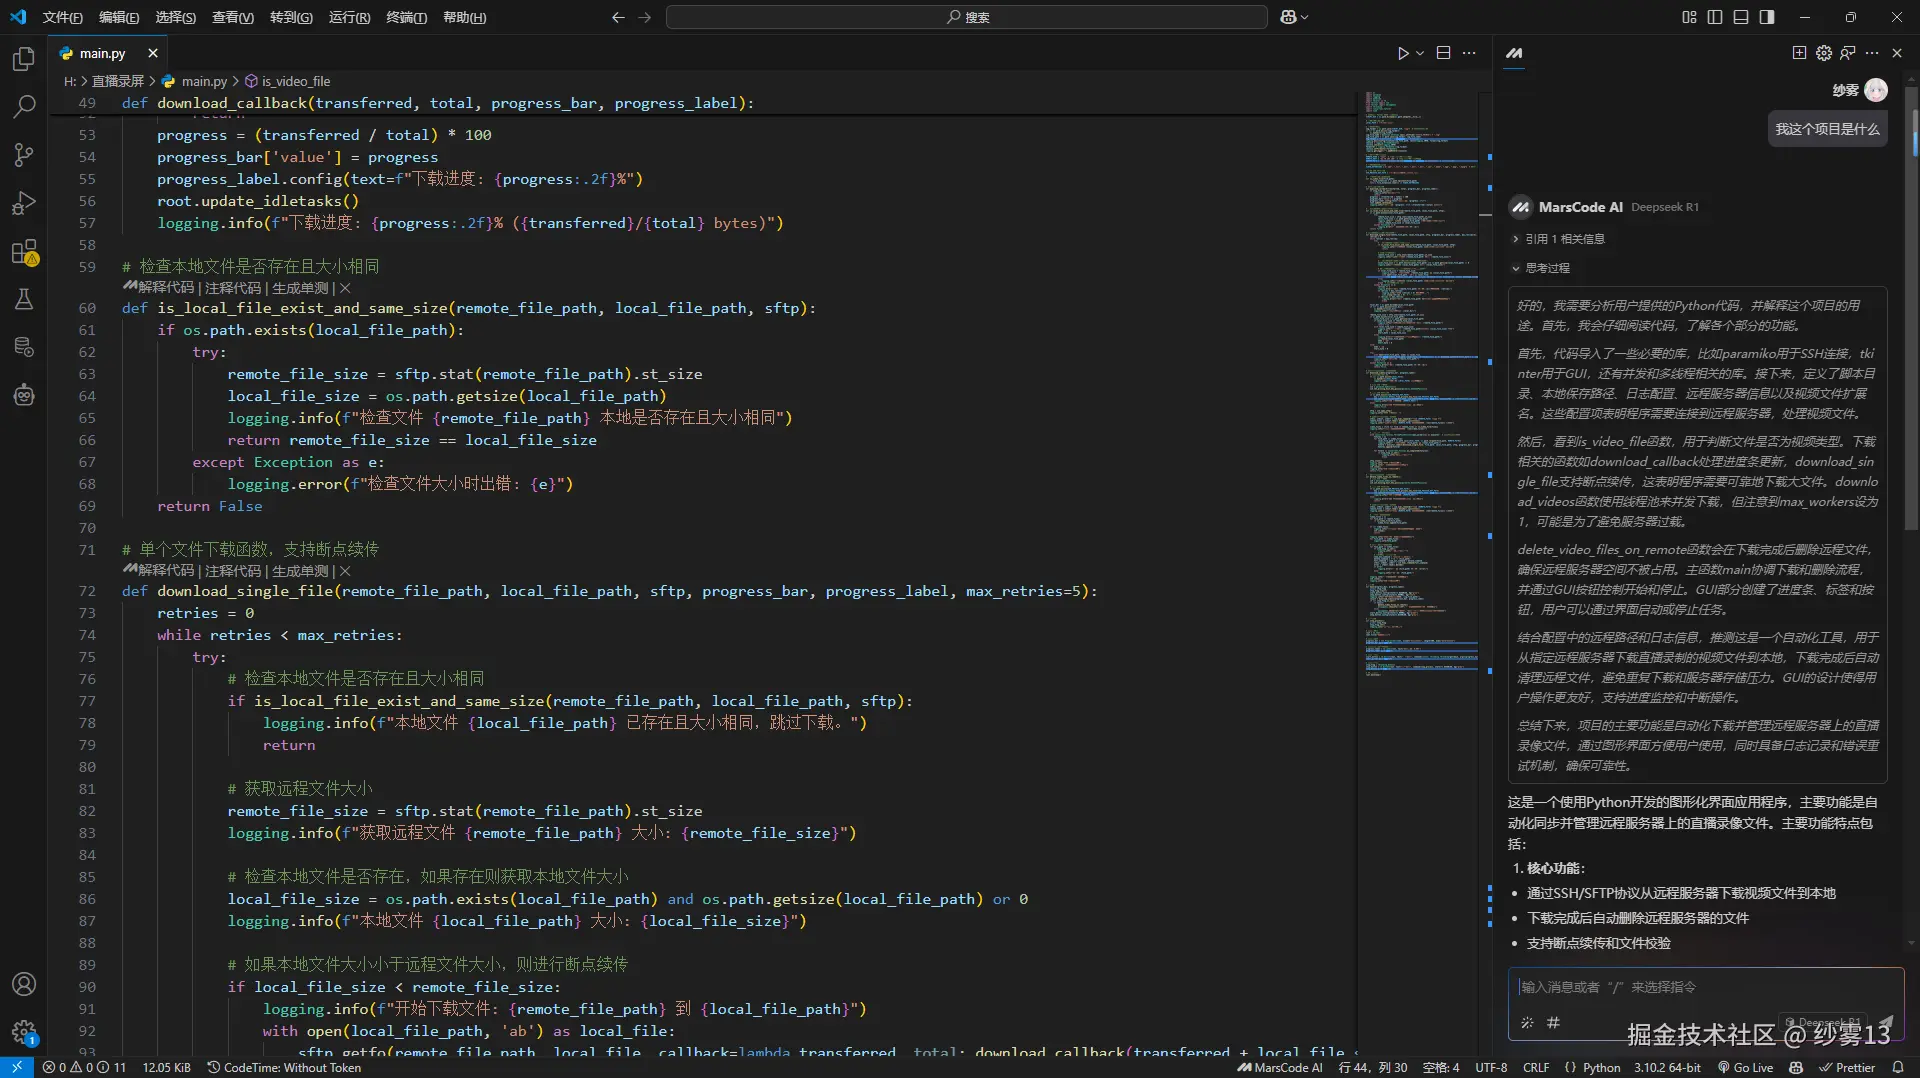Open the 终端(T) menu
Image resolution: width=1920 pixels, height=1078 pixels.
[406, 17]
